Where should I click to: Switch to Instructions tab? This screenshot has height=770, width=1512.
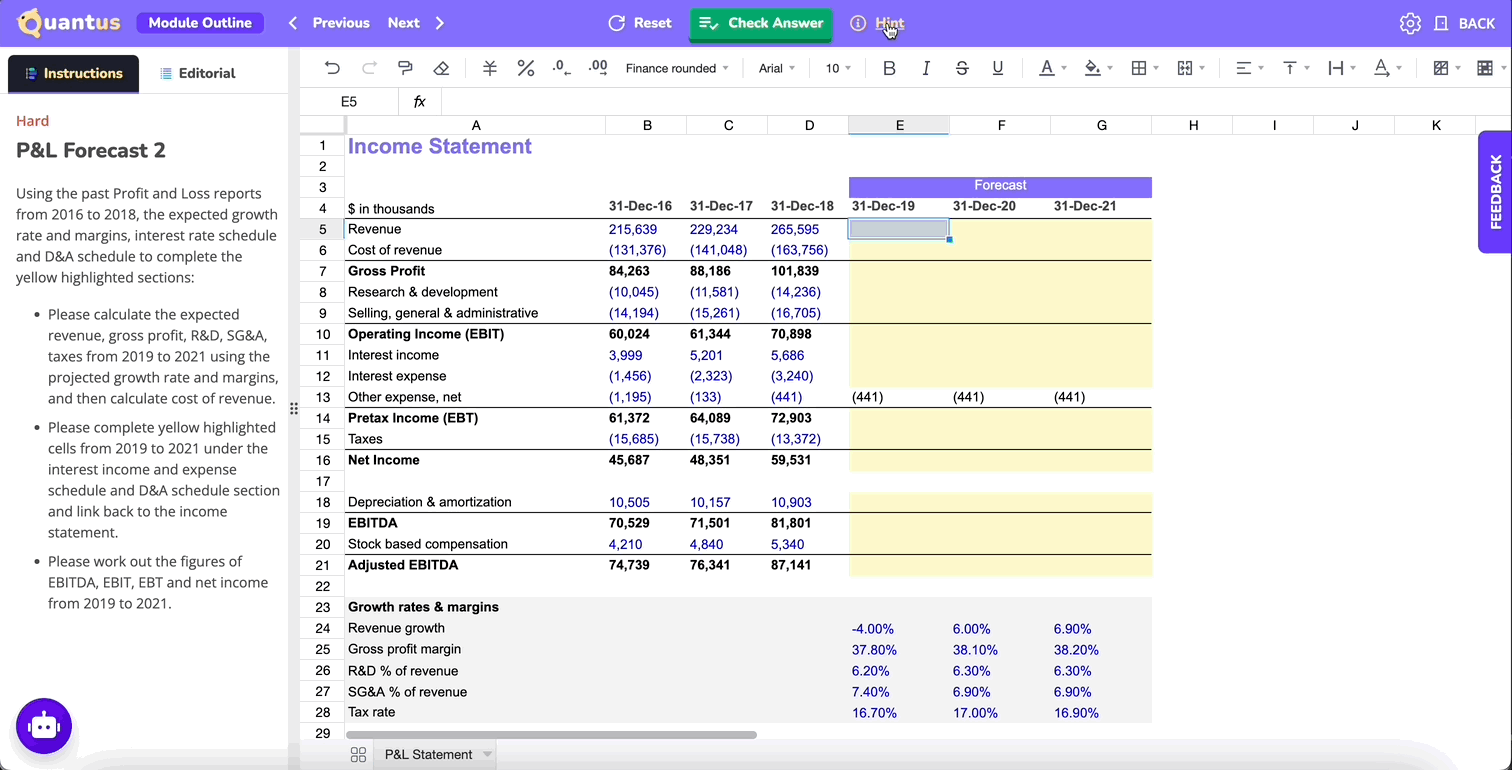coord(73,73)
